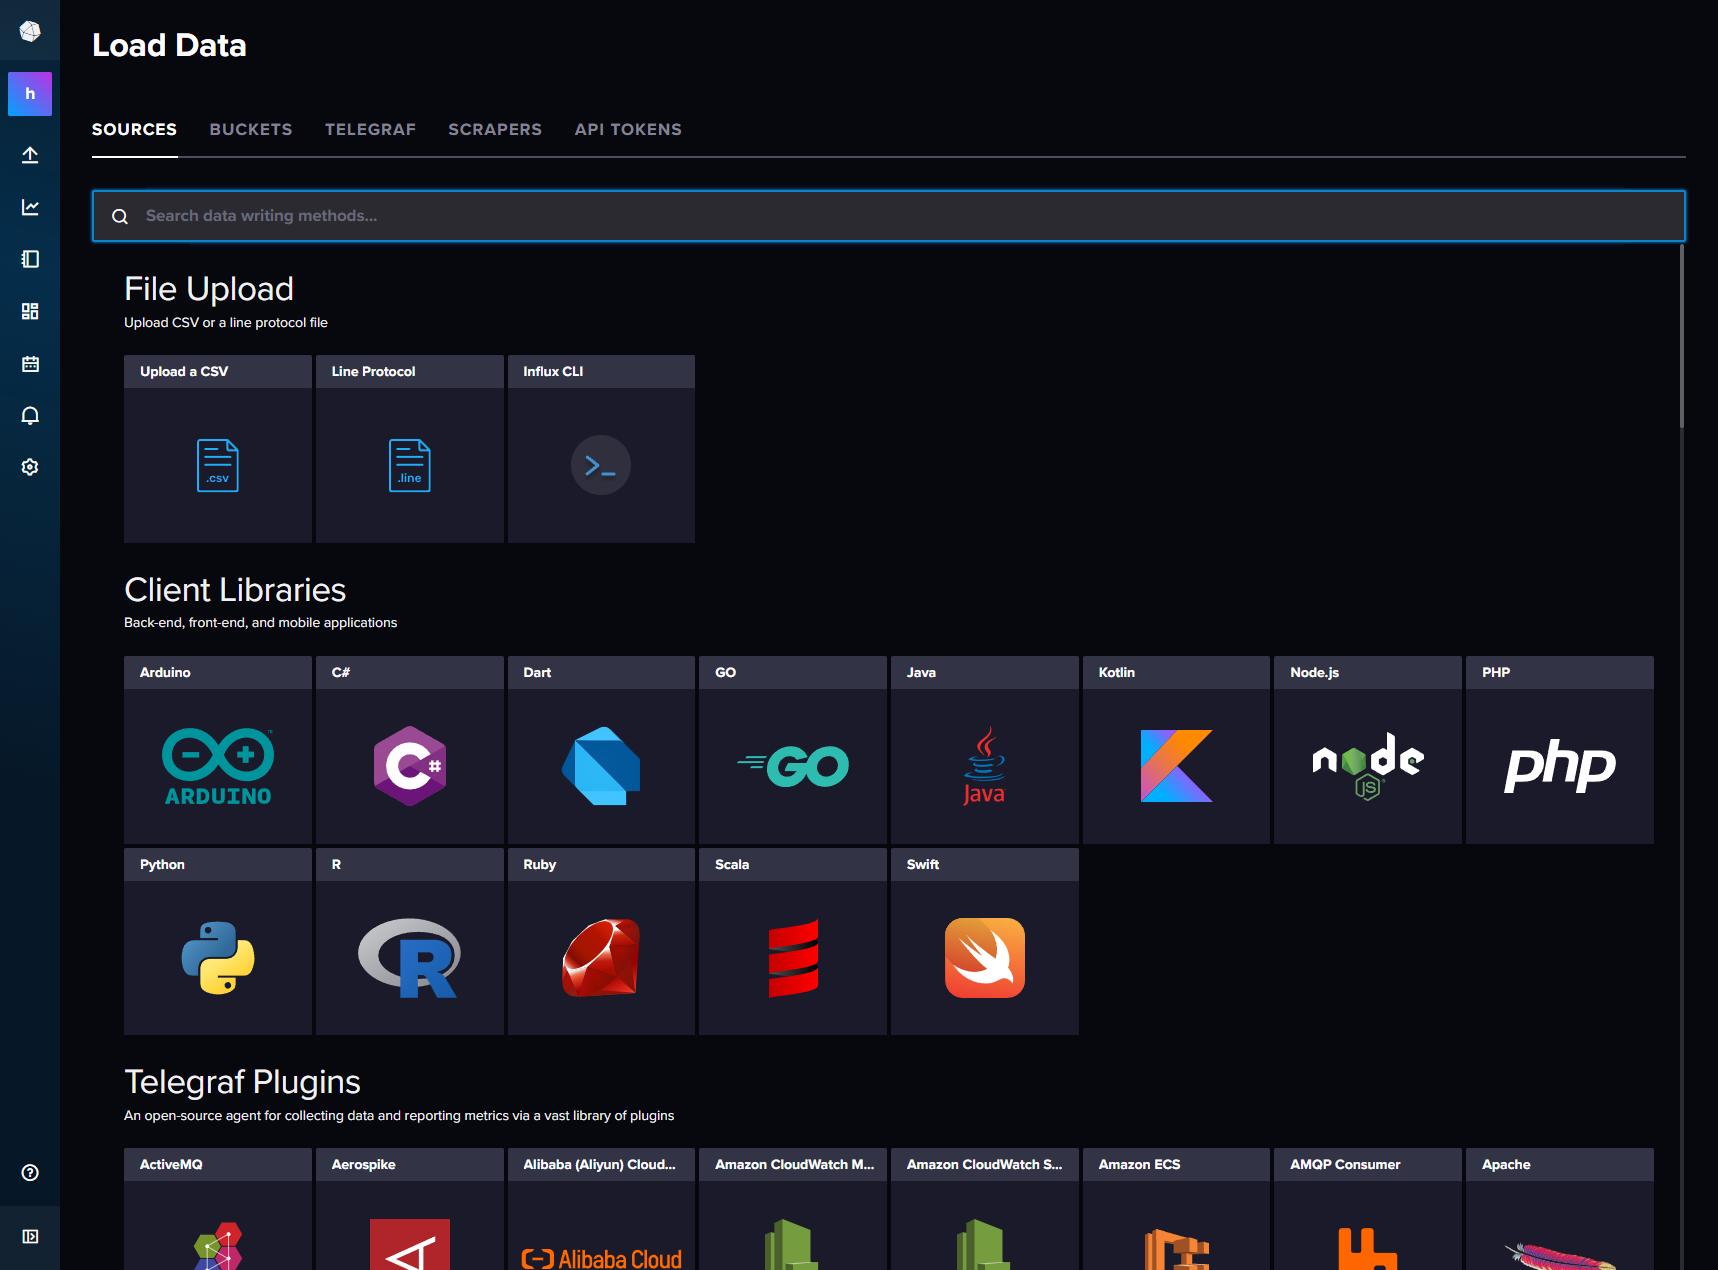Choose the Dart logo
Viewport: 1718px width, 1270px height.
601,766
